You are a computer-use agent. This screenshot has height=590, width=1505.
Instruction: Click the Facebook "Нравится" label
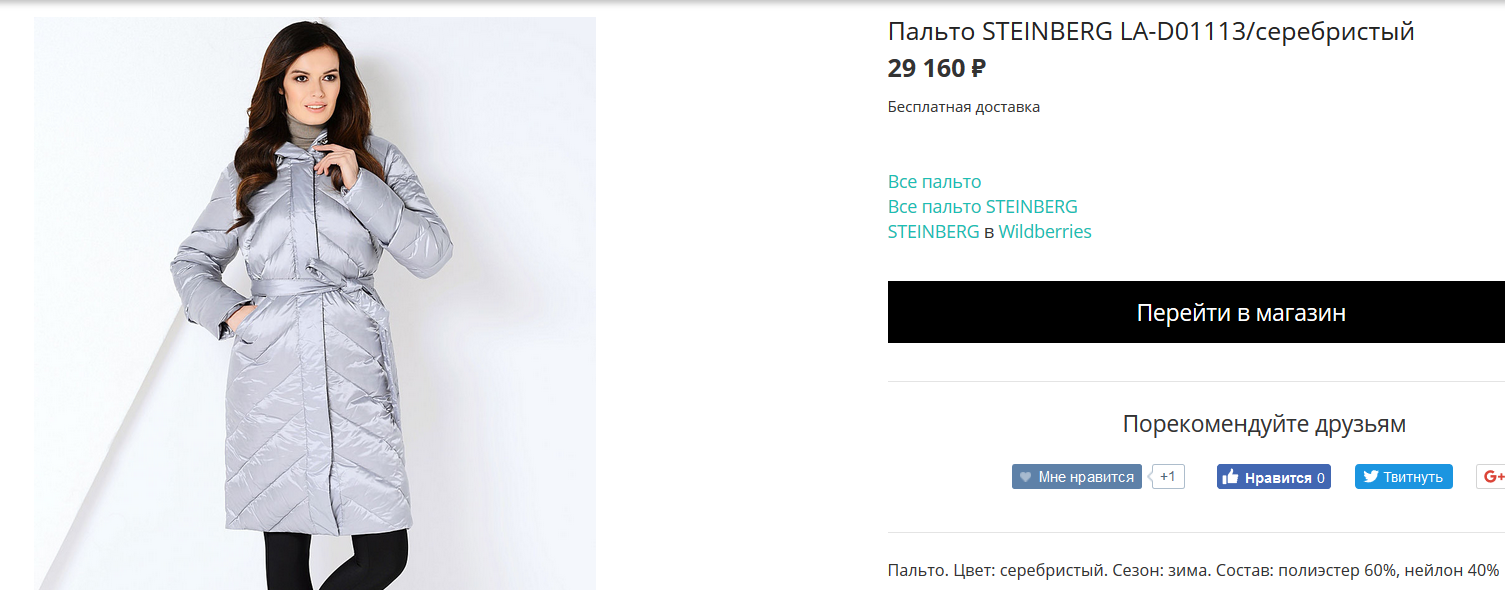tap(1278, 478)
